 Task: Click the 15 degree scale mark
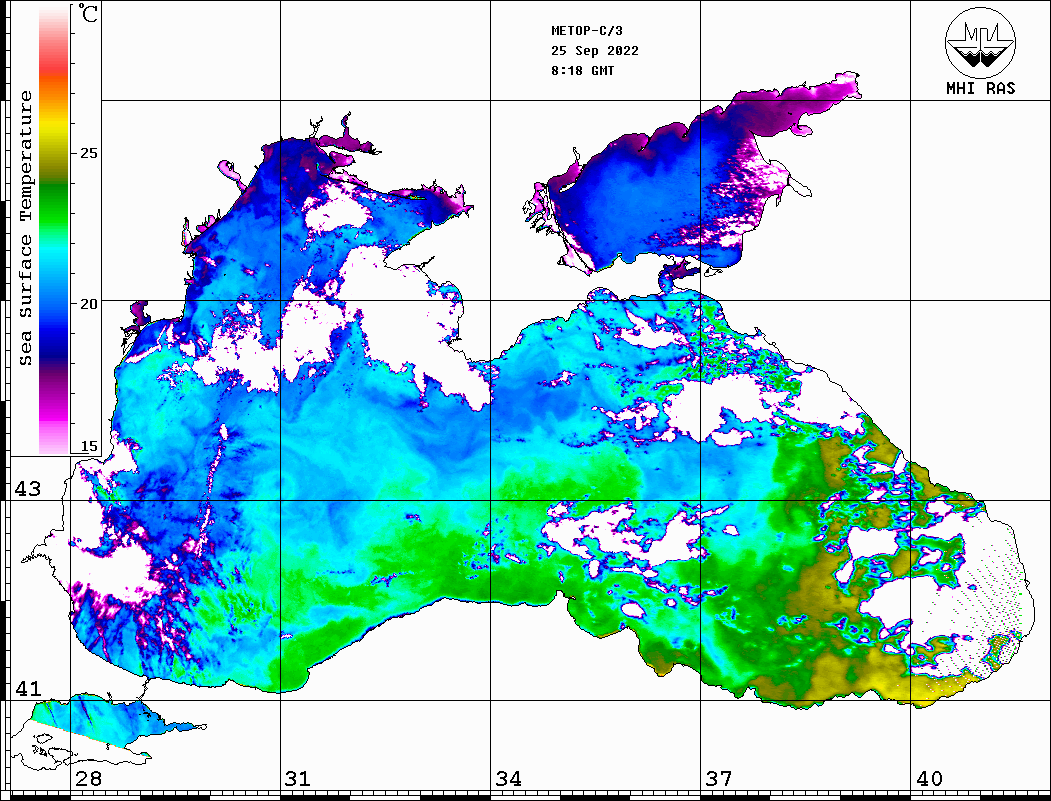coord(88,446)
